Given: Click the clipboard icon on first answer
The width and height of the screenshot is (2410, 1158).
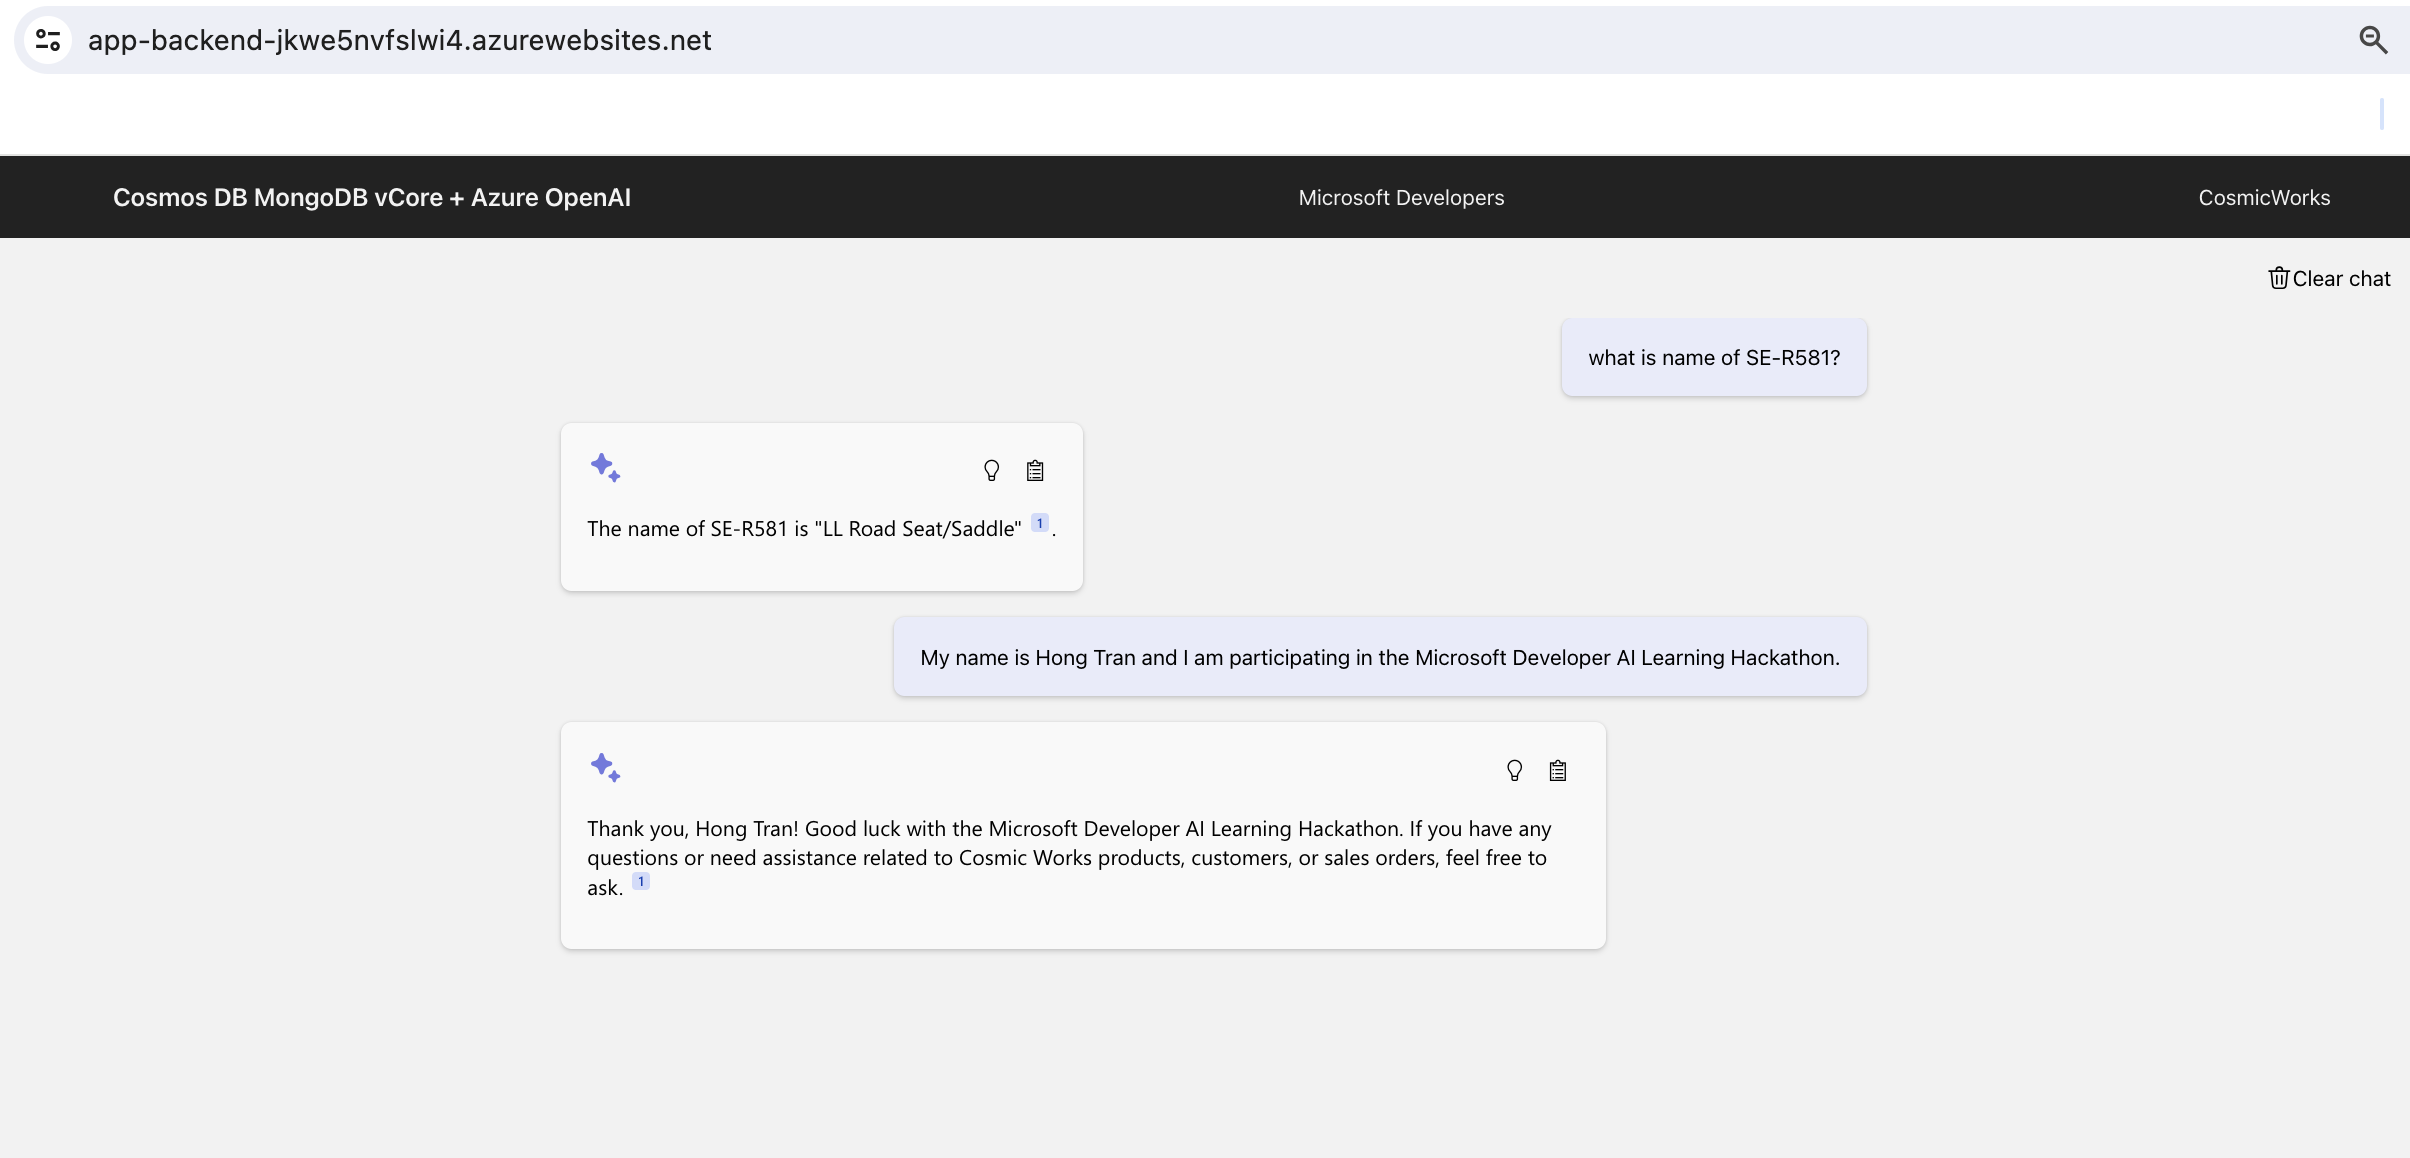Looking at the screenshot, I should (1035, 470).
